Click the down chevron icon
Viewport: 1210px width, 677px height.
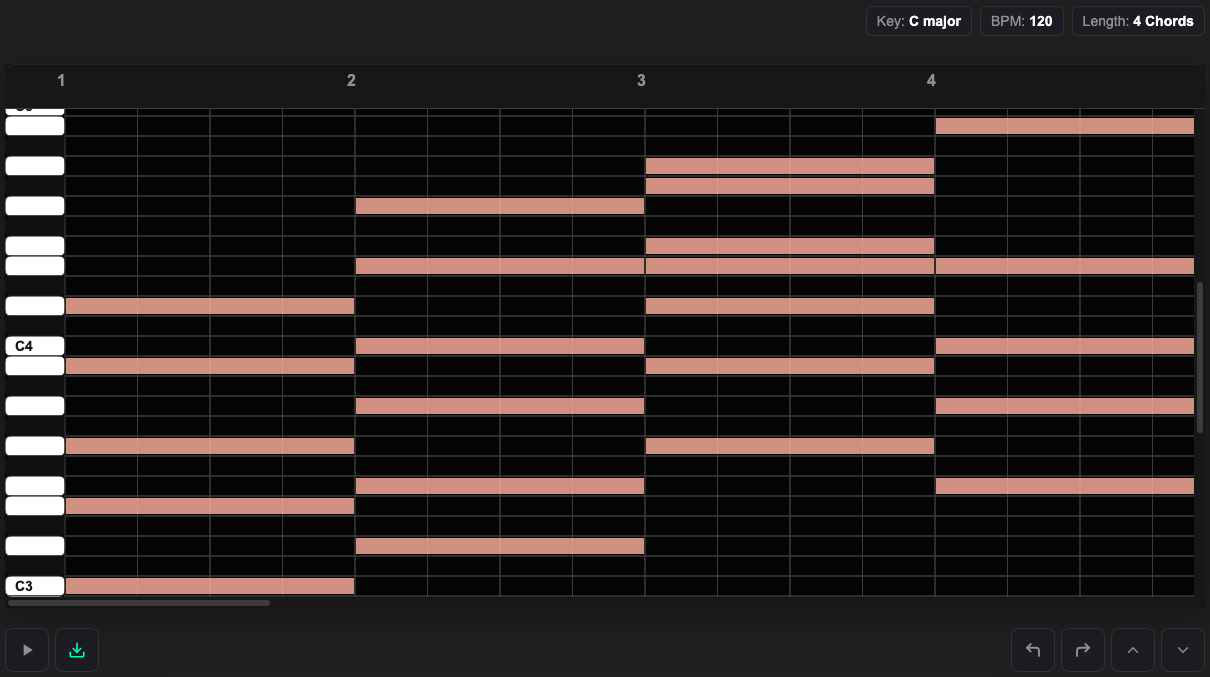coord(1183,650)
